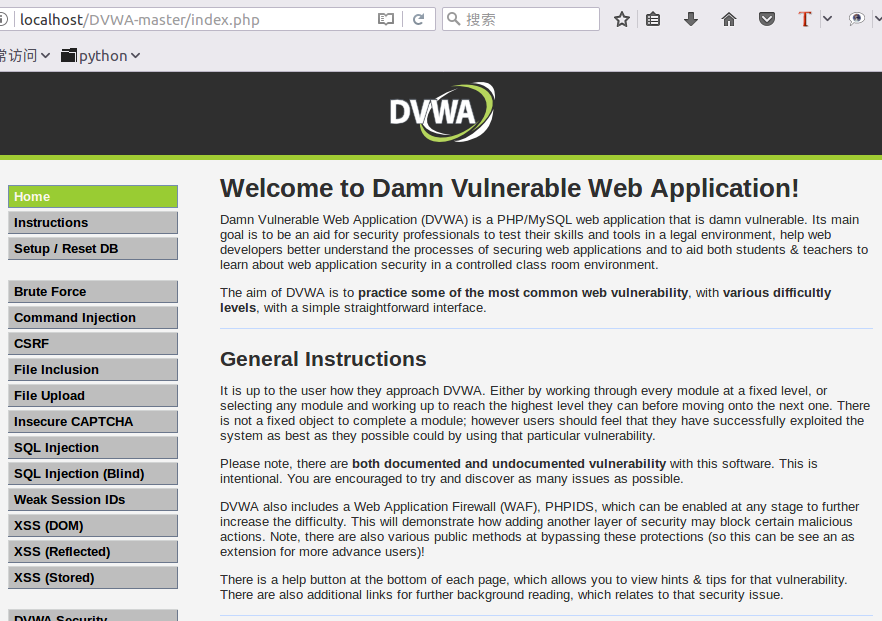Focus the localhost address bar
Viewport: 882px width, 621px height.
pyautogui.click(x=197, y=20)
